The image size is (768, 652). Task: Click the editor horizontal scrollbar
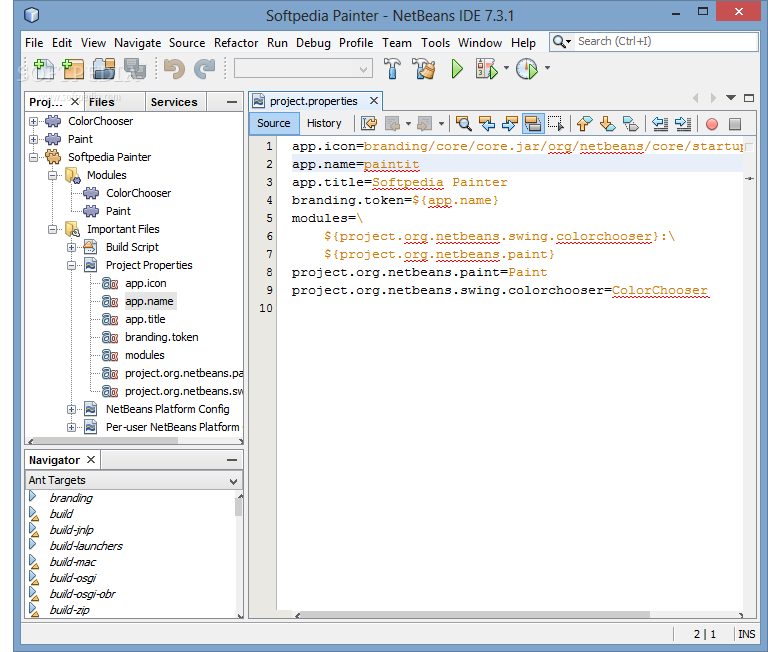pyautogui.click(x=474, y=615)
